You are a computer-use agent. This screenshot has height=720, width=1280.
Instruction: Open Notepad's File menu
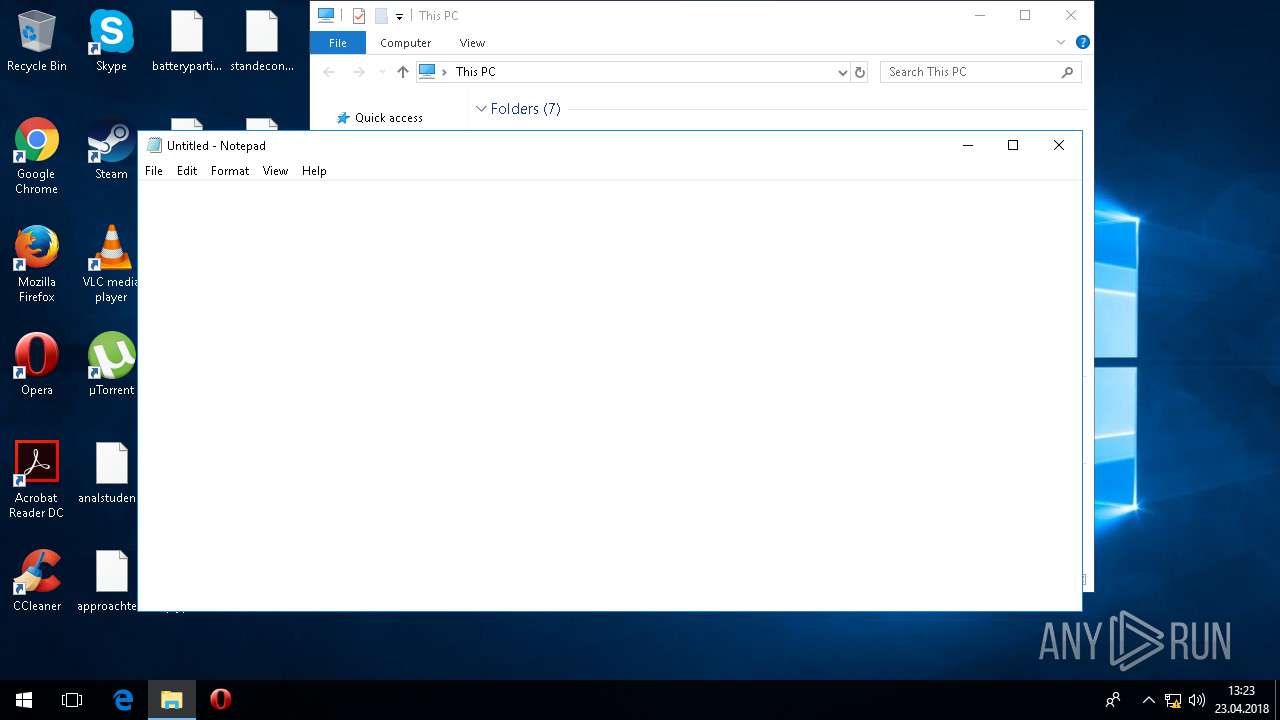click(x=154, y=171)
